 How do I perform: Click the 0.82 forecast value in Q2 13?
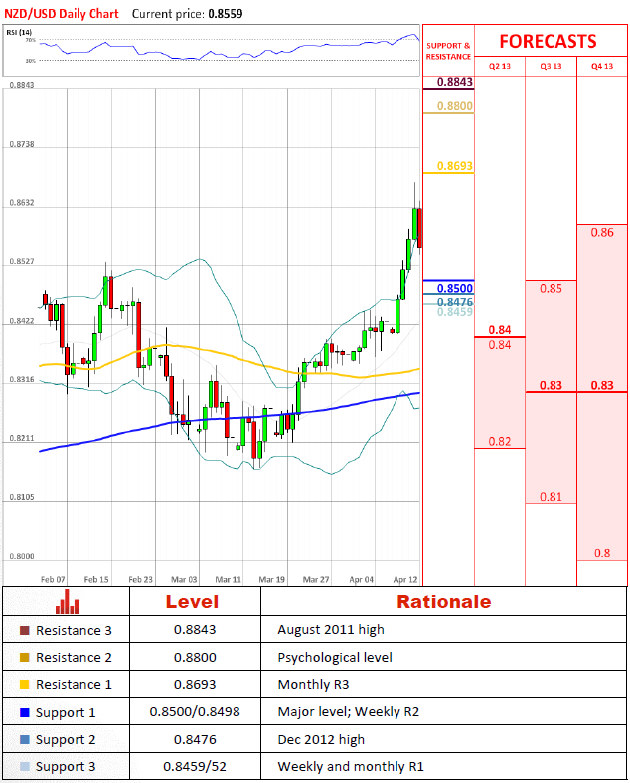point(500,441)
